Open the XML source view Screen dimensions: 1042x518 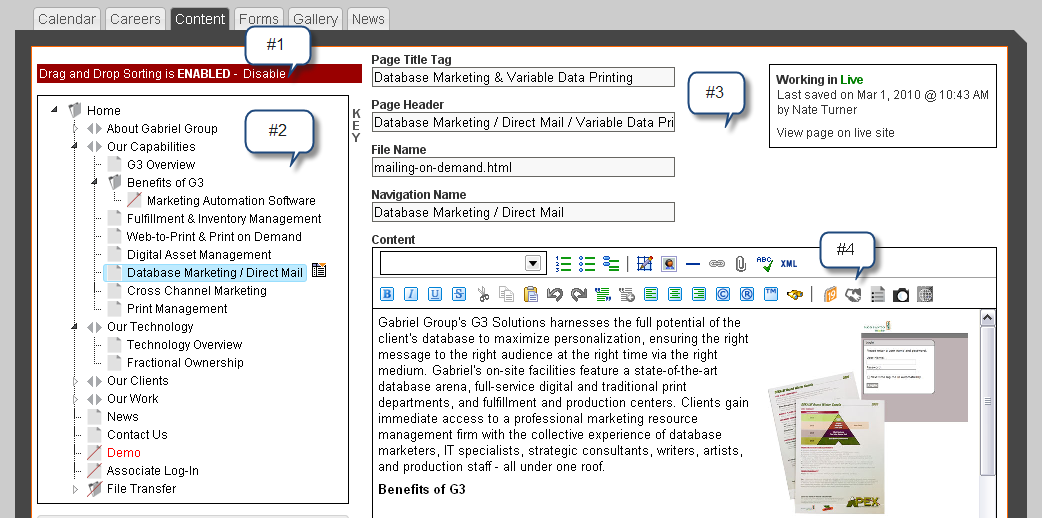[x=789, y=264]
